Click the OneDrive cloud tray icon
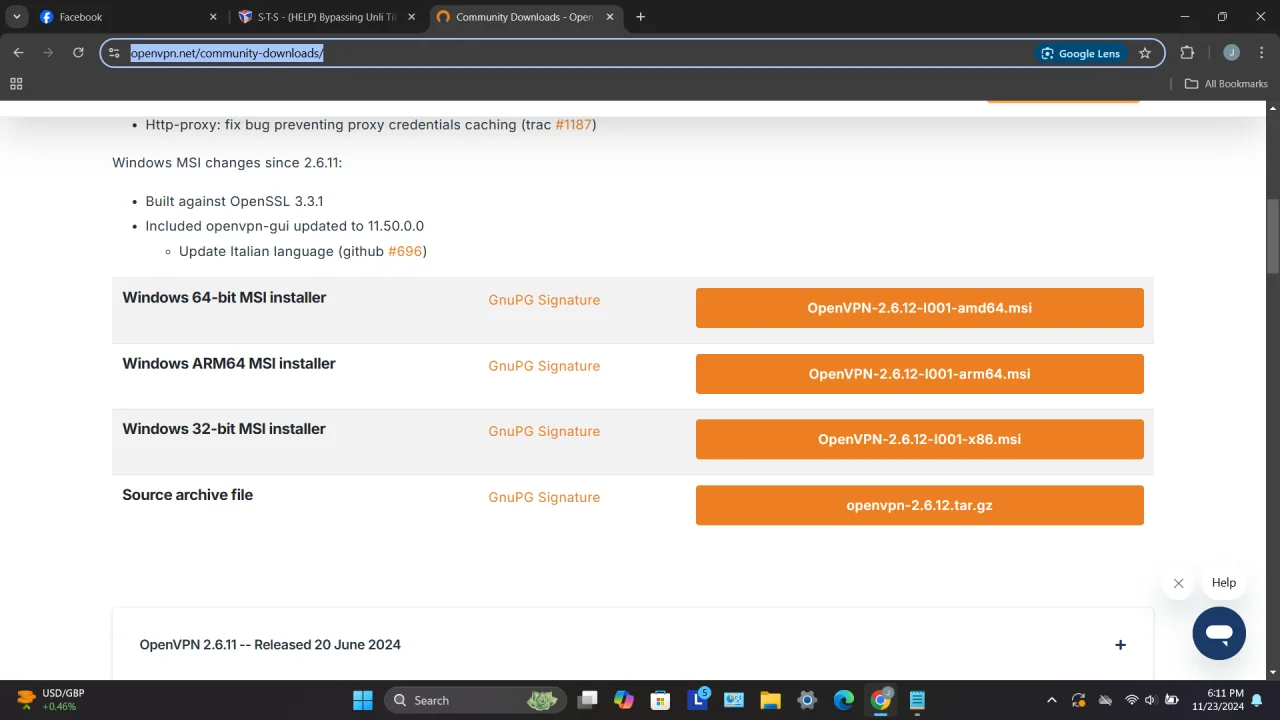 pyautogui.click(x=1105, y=700)
